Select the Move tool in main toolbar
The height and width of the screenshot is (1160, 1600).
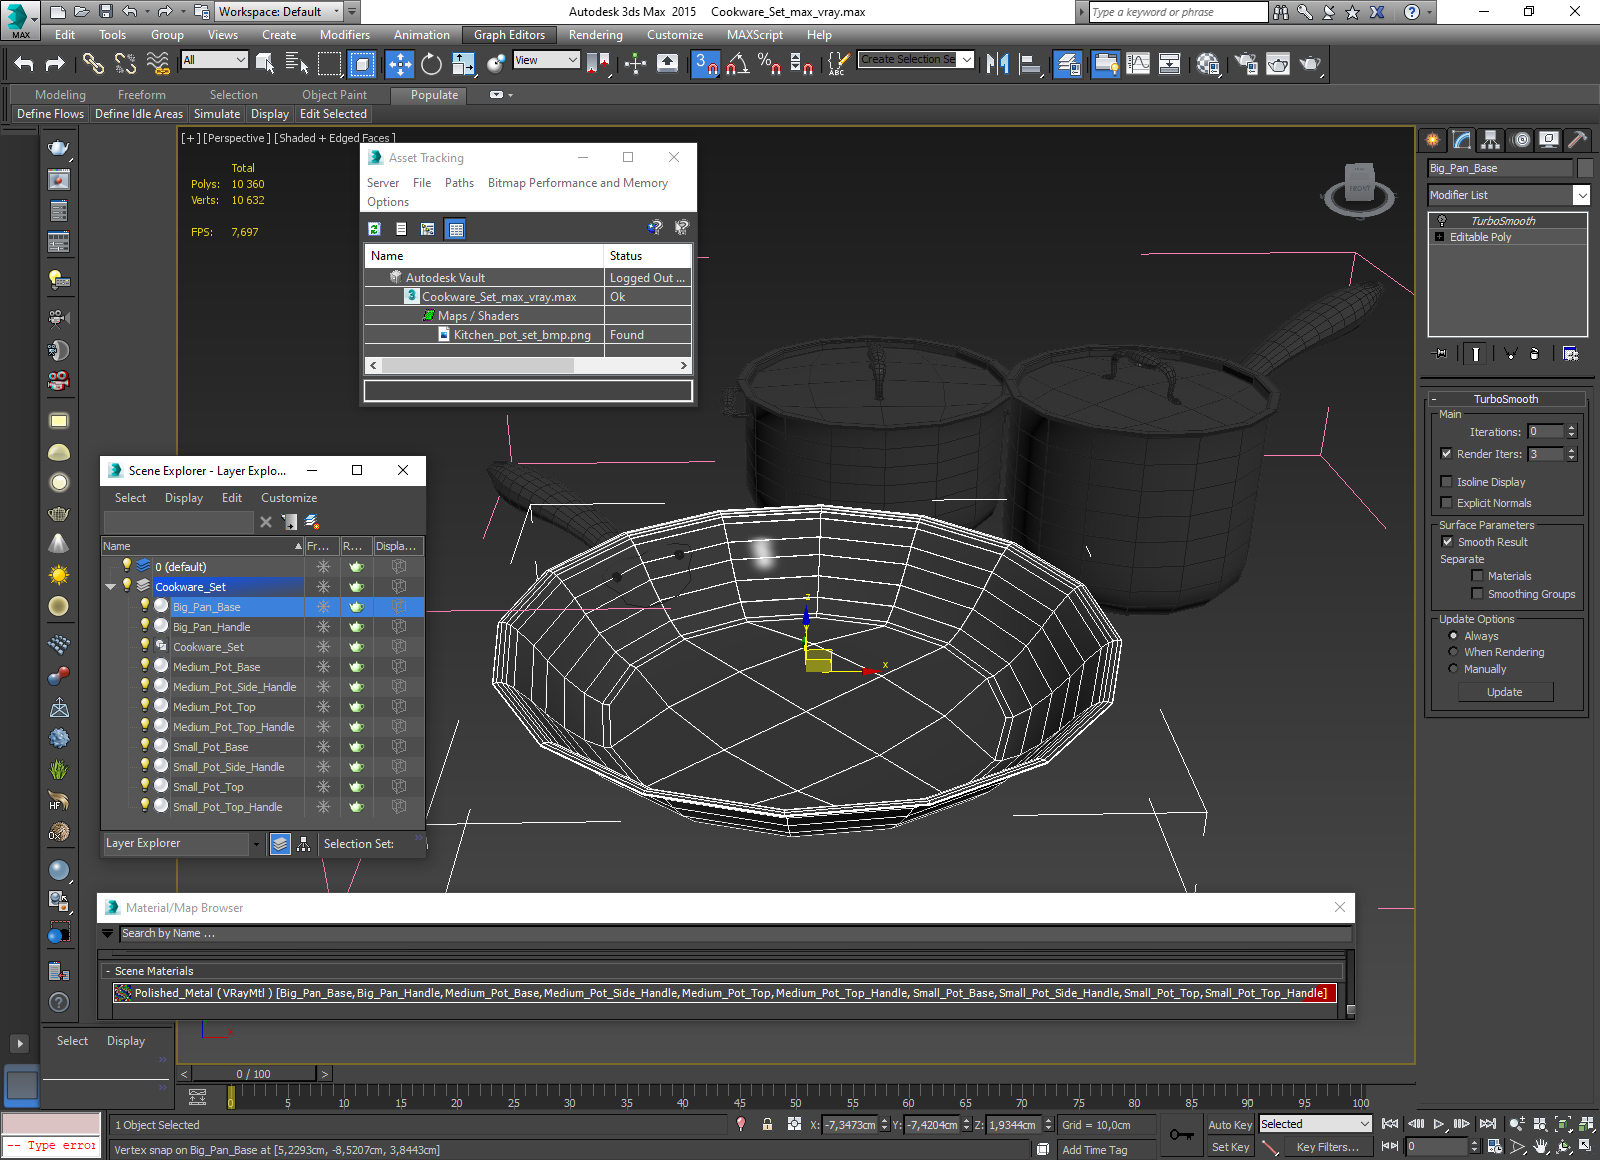pyautogui.click(x=400, y=64)
